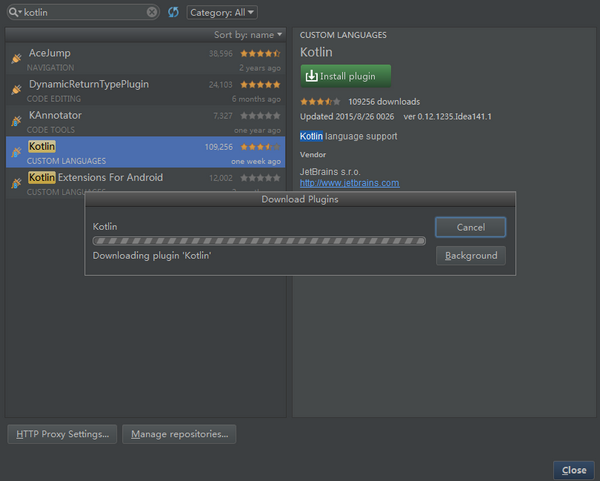Click the CODE TOOLS category label
The width and height of the screenshot is (600, 481).
(x=51, y=130)
